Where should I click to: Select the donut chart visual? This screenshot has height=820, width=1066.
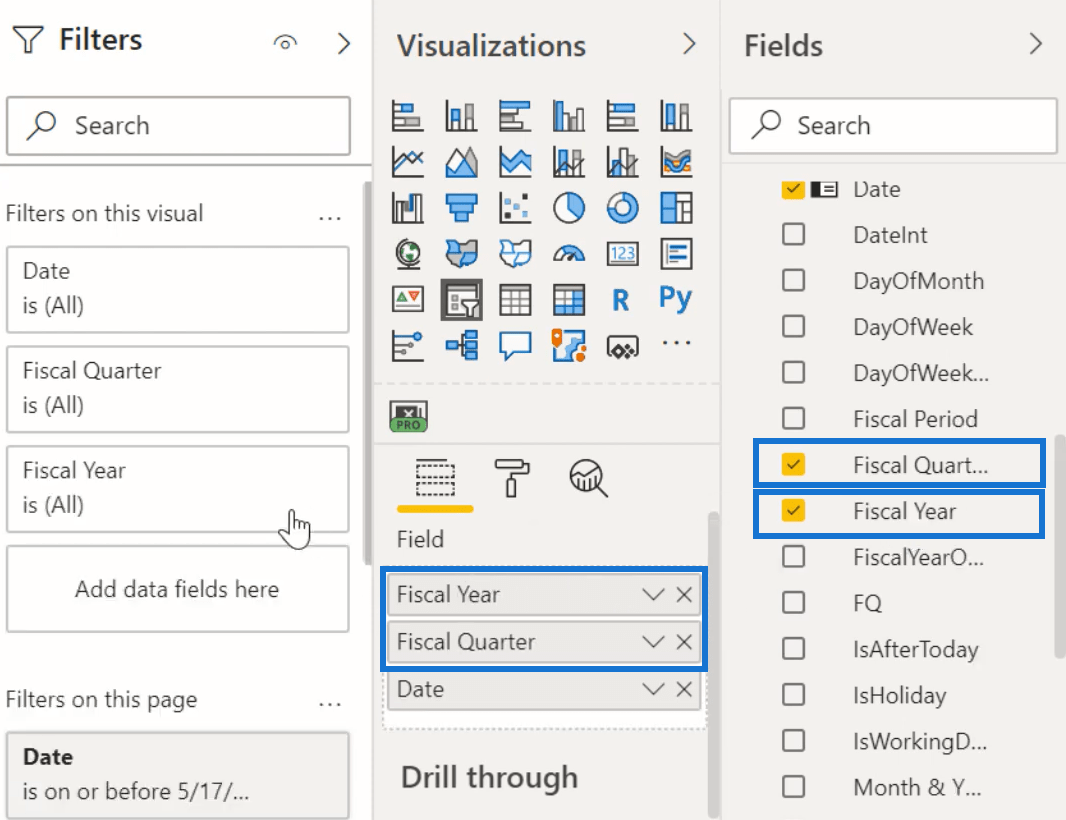pos(622,208)
